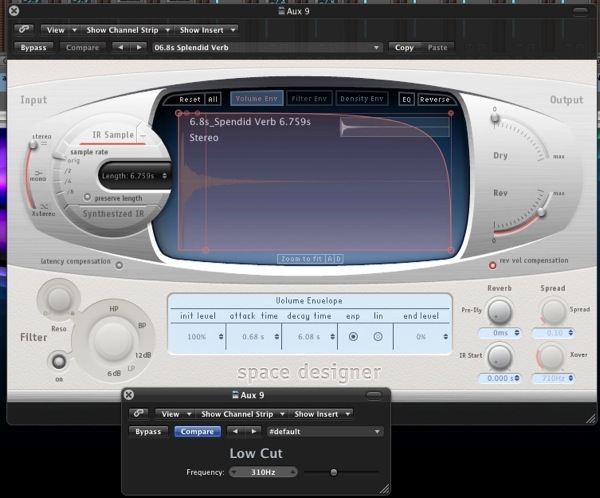Open the 06.8s Splendid Verb preset menu
Image resolution: width=600 pixels, height=498 pixels.
(x=267, y=47)
